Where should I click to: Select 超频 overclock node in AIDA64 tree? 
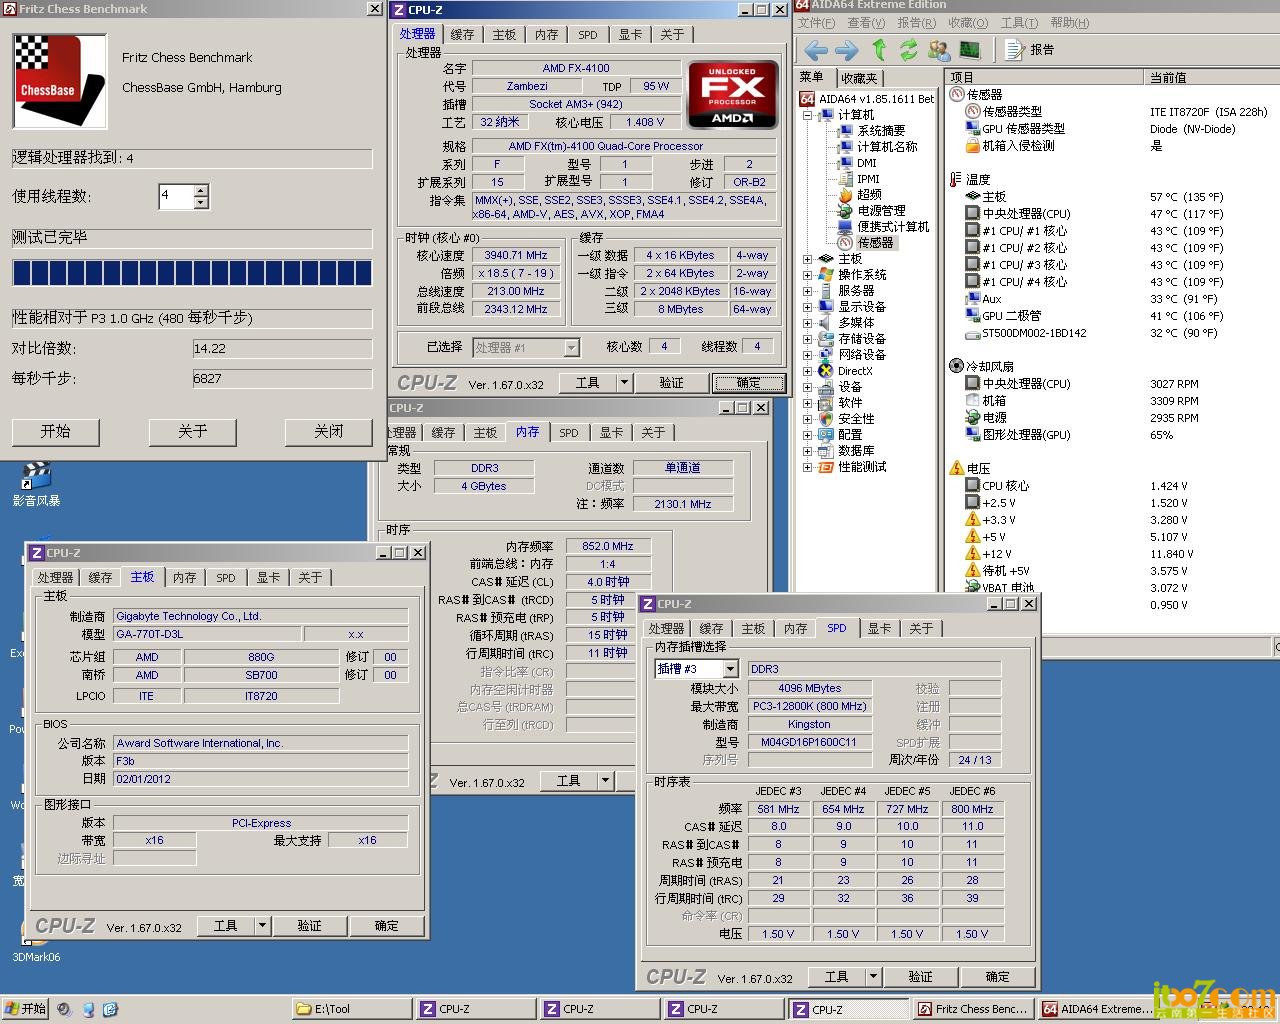(x=869, y=194)
